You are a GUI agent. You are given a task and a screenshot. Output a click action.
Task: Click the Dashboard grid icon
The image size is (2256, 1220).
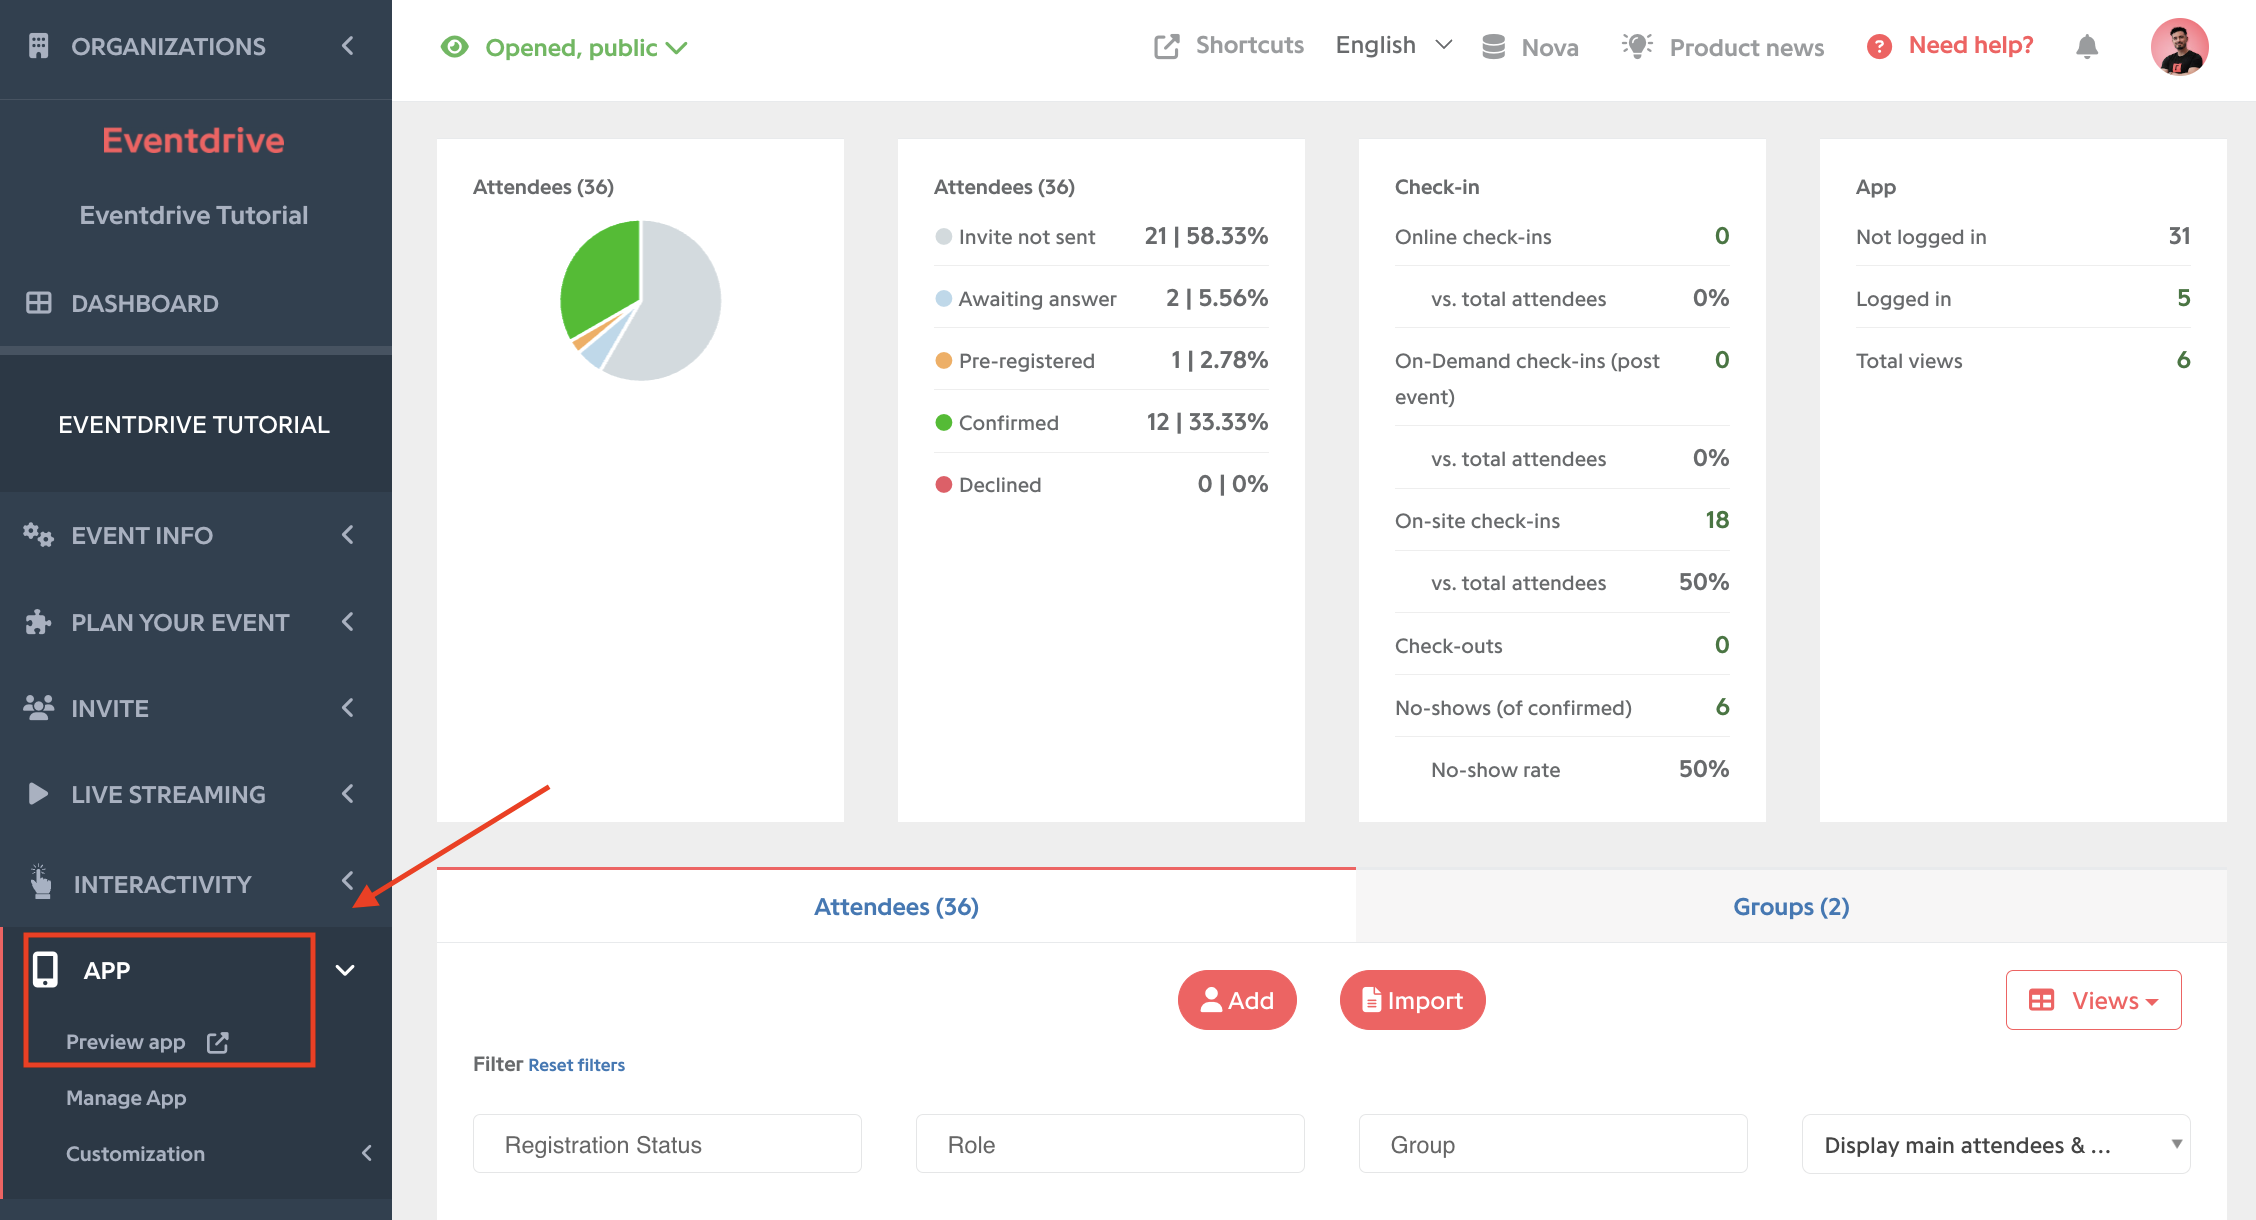tap(38, 303)
